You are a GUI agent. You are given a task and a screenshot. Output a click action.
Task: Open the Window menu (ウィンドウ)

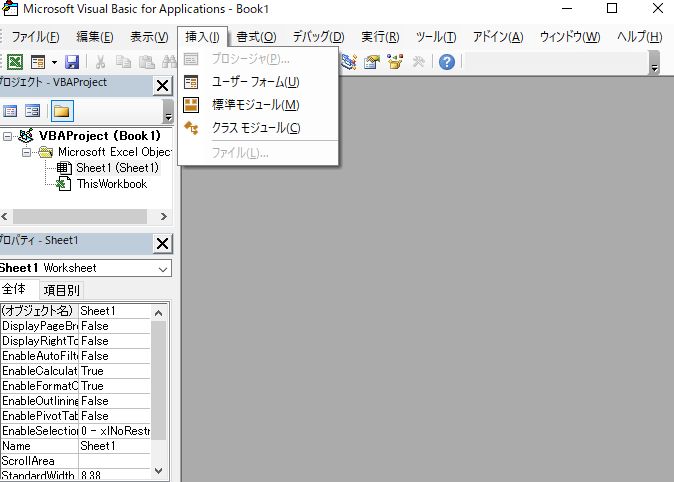pos(570,37)
